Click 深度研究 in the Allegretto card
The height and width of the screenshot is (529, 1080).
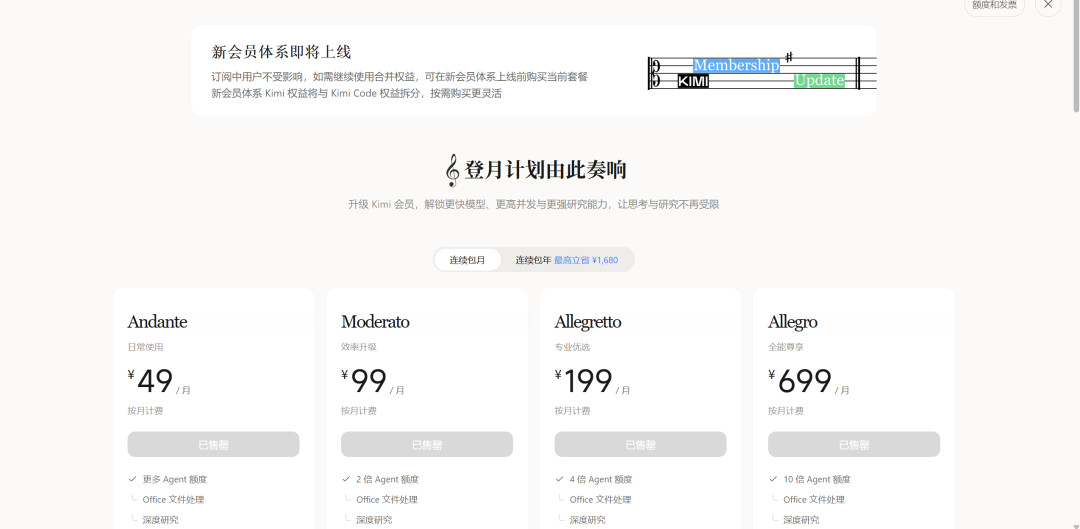click(588, 520)
